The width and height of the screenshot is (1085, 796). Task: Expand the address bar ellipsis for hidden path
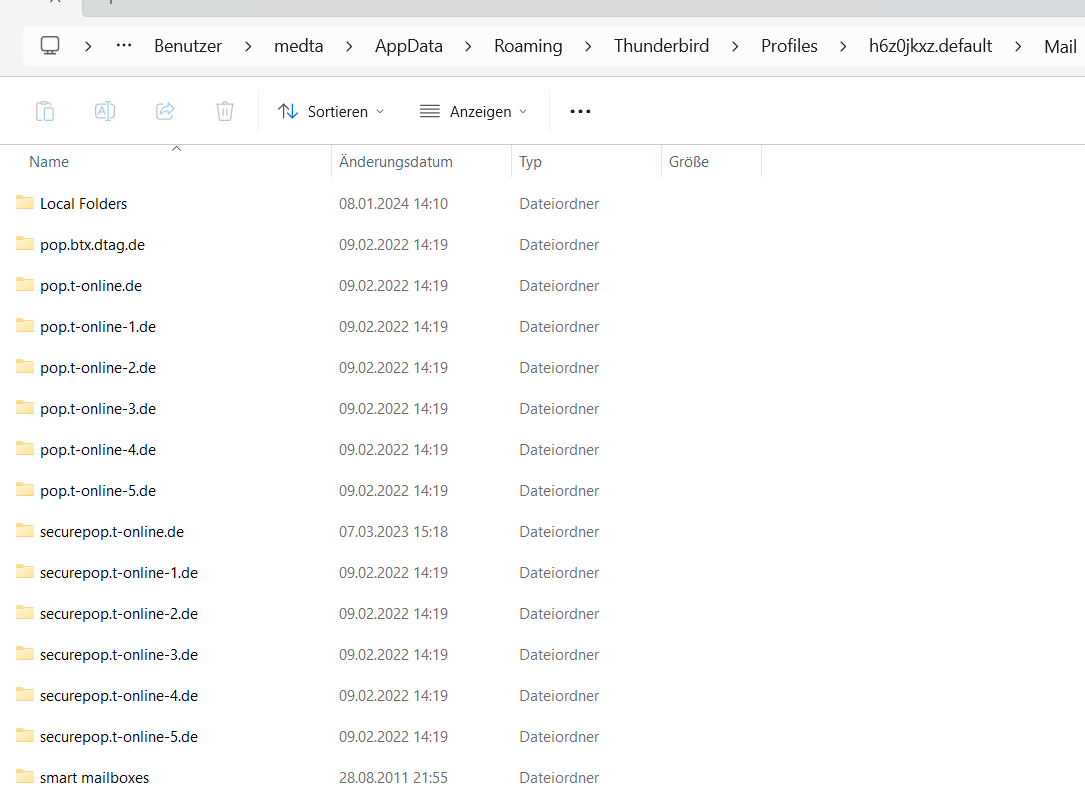point(124,46)
